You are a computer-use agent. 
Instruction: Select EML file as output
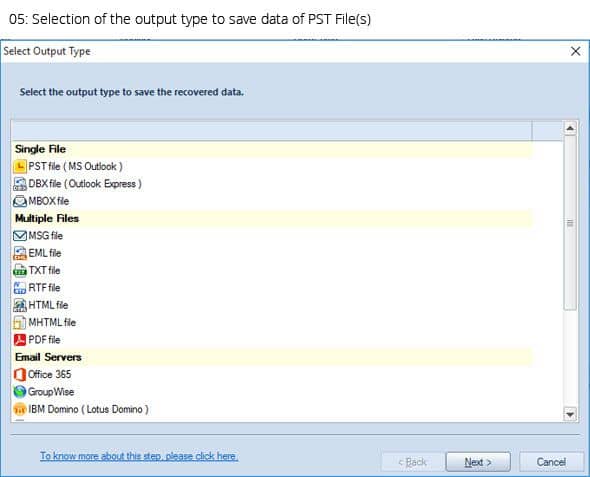click(45, 253)
